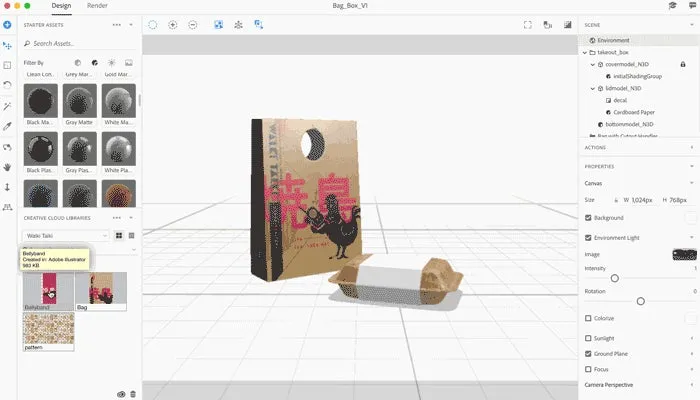Choose the Dolly camera tool
The height and width of the screenshot is (400, 700).
[7, 187]
